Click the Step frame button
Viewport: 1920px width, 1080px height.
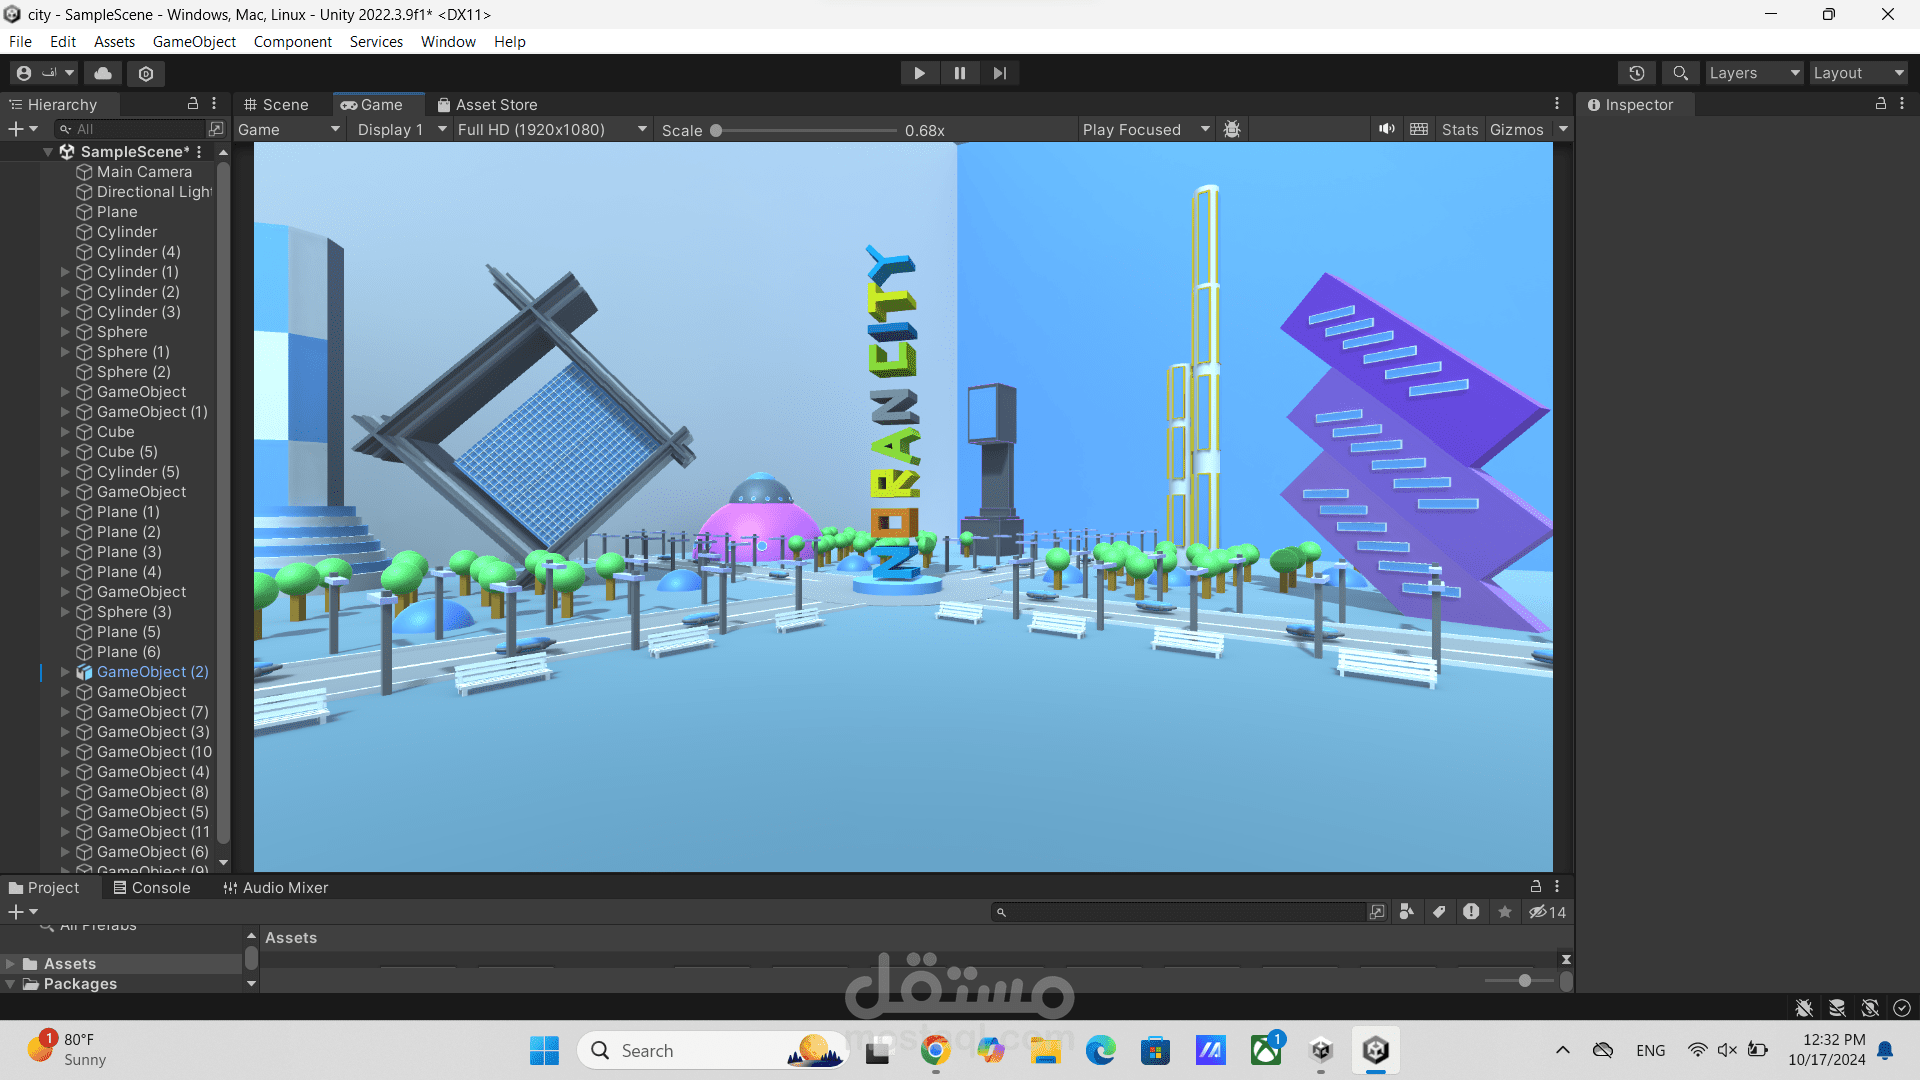[999, 73]
